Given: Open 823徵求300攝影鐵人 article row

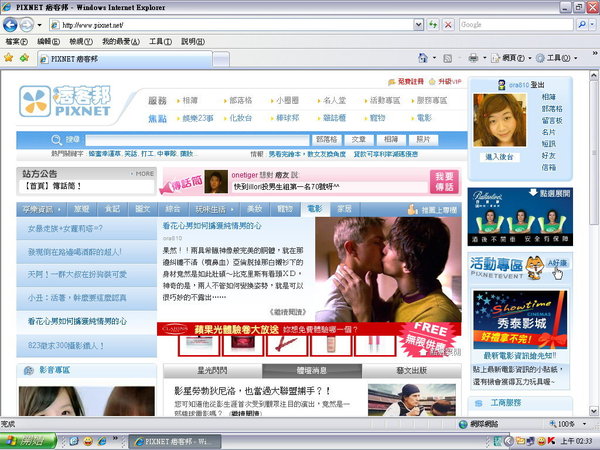Looking at the screenshot, I should tap(86, 346).
